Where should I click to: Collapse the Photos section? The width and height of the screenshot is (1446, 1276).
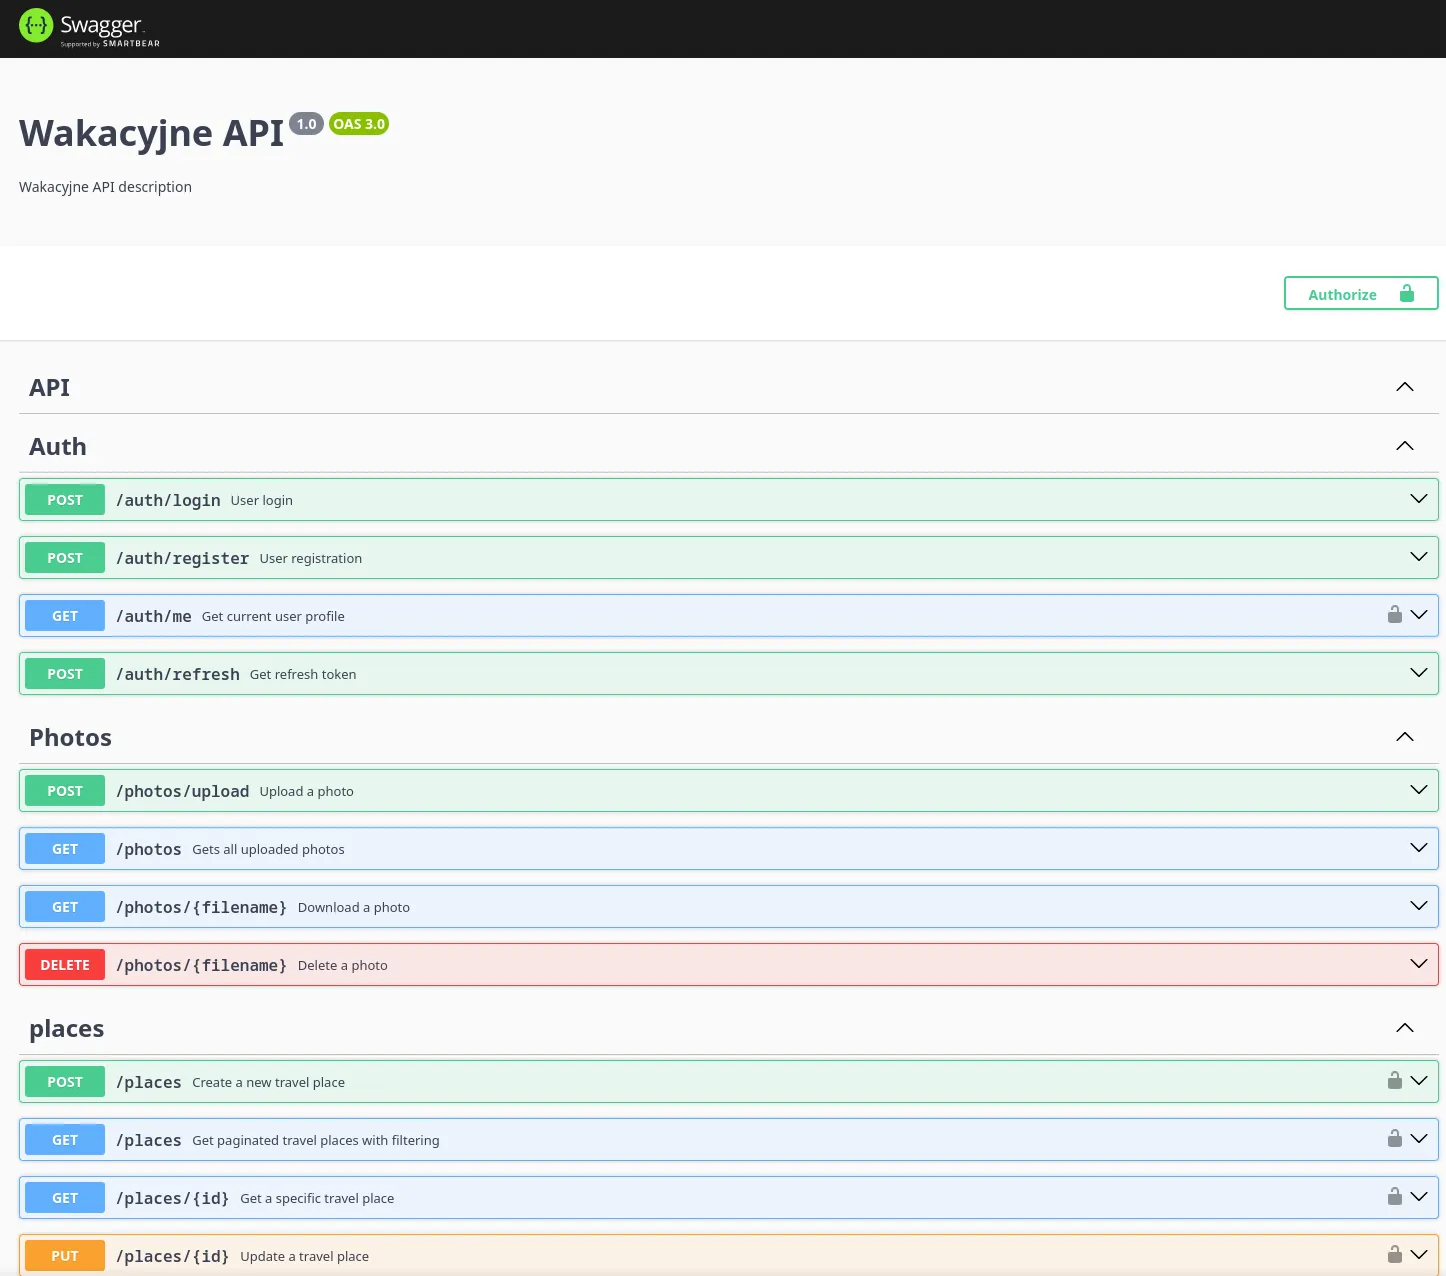(x=1405, y=736)
